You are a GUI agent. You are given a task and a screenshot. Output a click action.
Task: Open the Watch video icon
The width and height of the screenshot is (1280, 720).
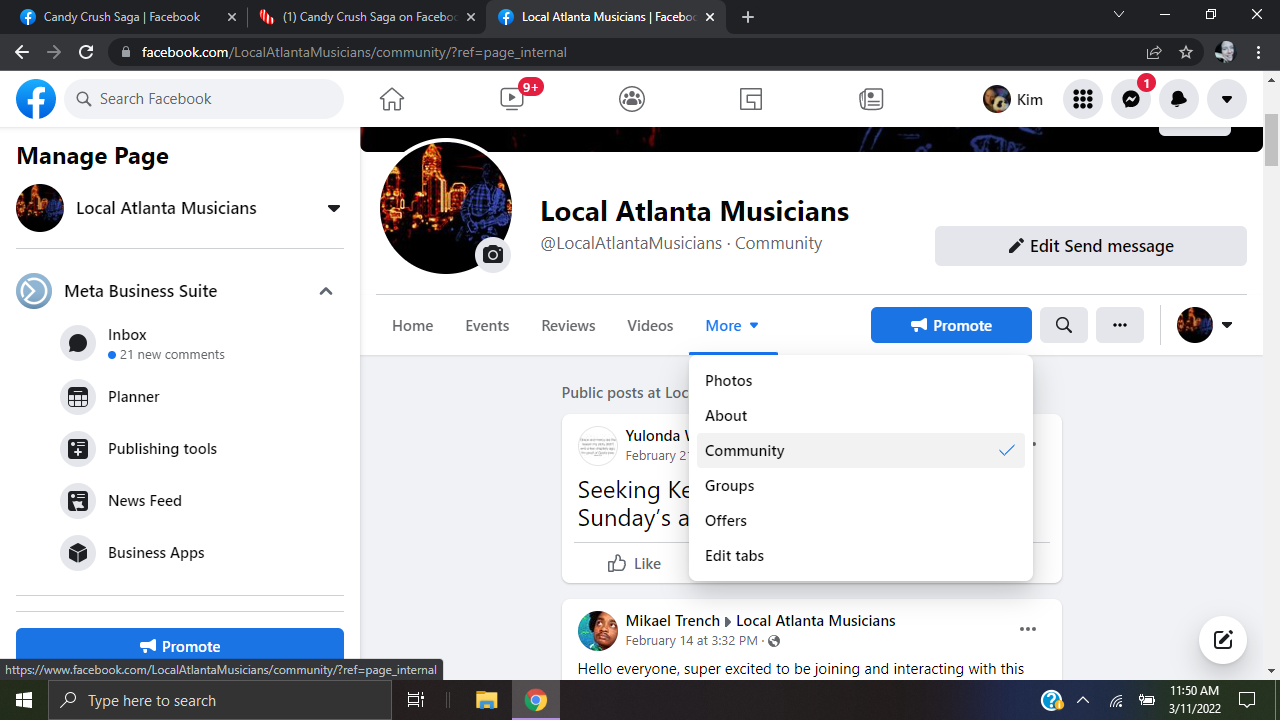click(x=512, y=99)
